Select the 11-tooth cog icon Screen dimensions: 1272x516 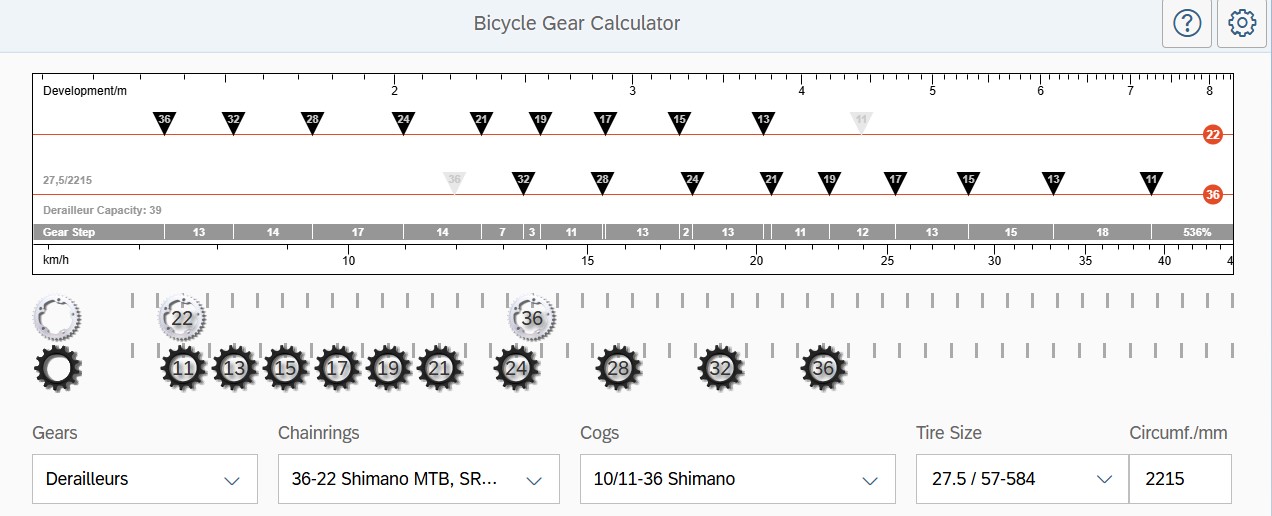point(183,368)
